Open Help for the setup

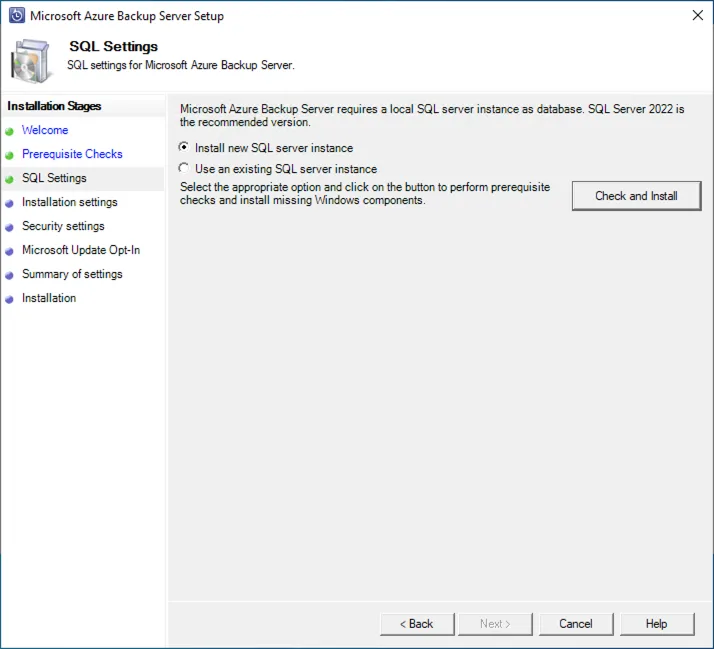coord(656,624)
